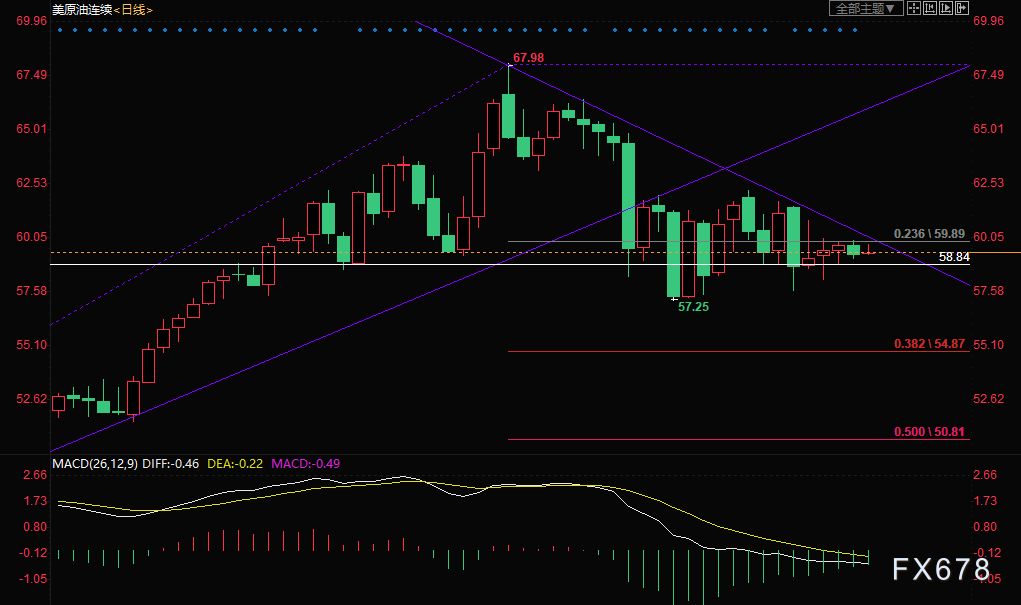
Task: Open the 全部主题 dropdown
Action: (866, 8)
